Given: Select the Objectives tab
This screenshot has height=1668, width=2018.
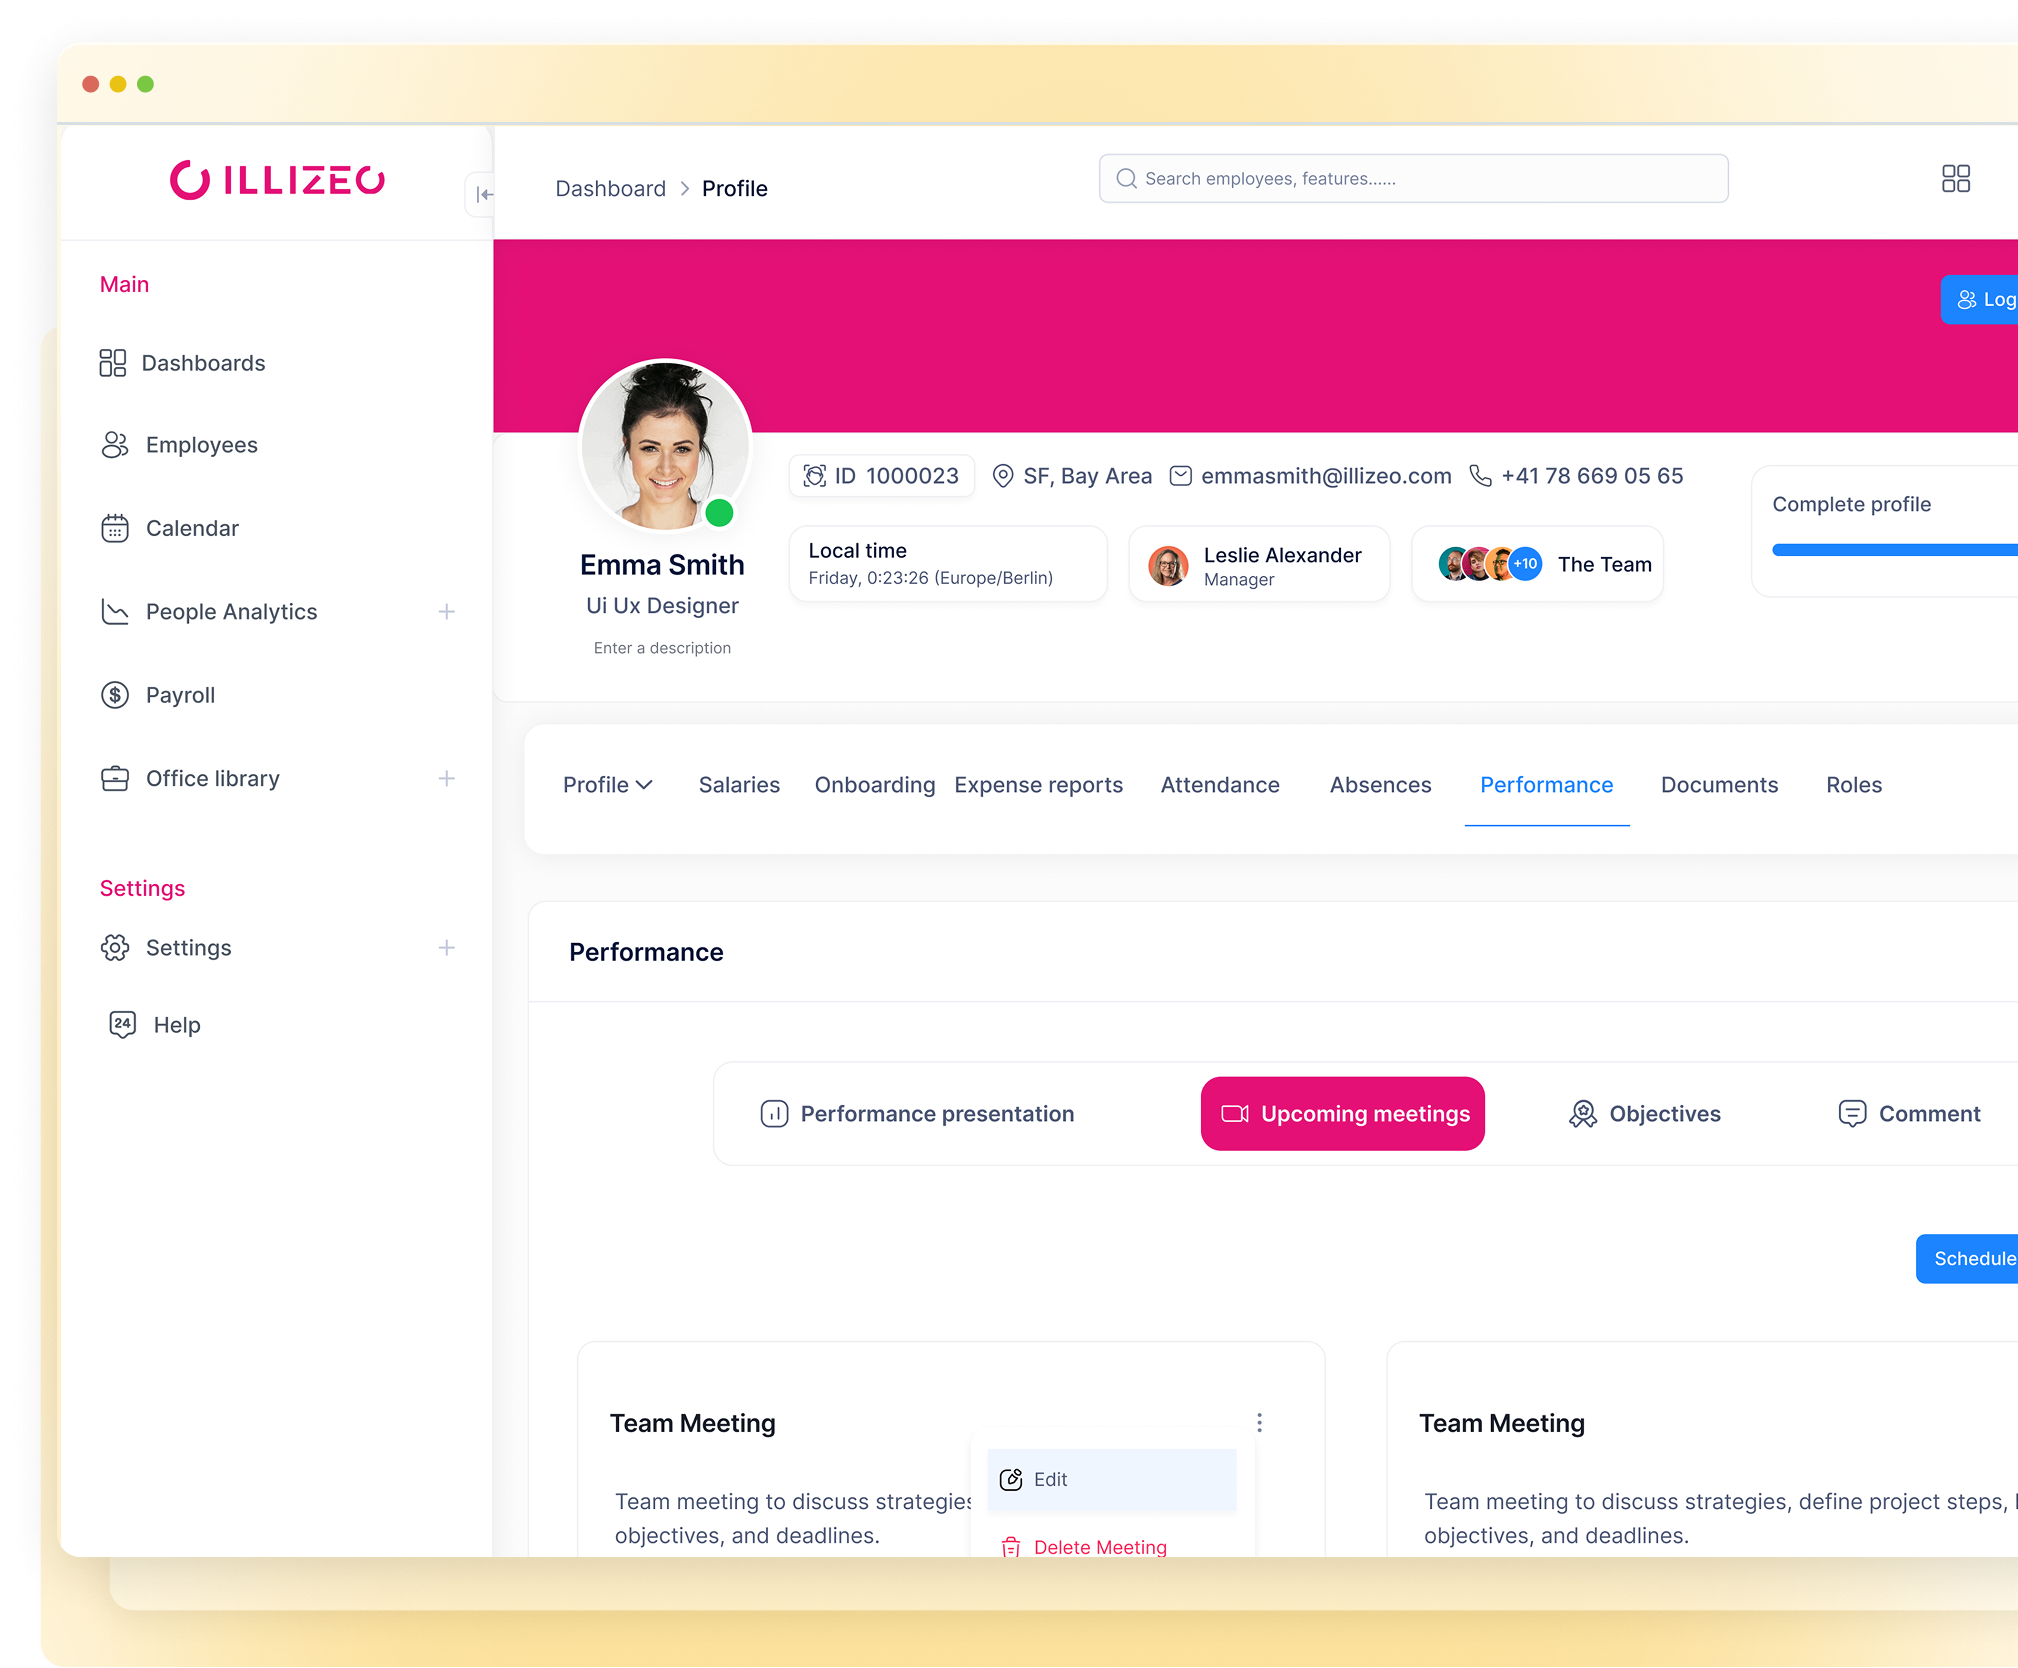Looking at the screenshot, I should tap(1644, 1114).
